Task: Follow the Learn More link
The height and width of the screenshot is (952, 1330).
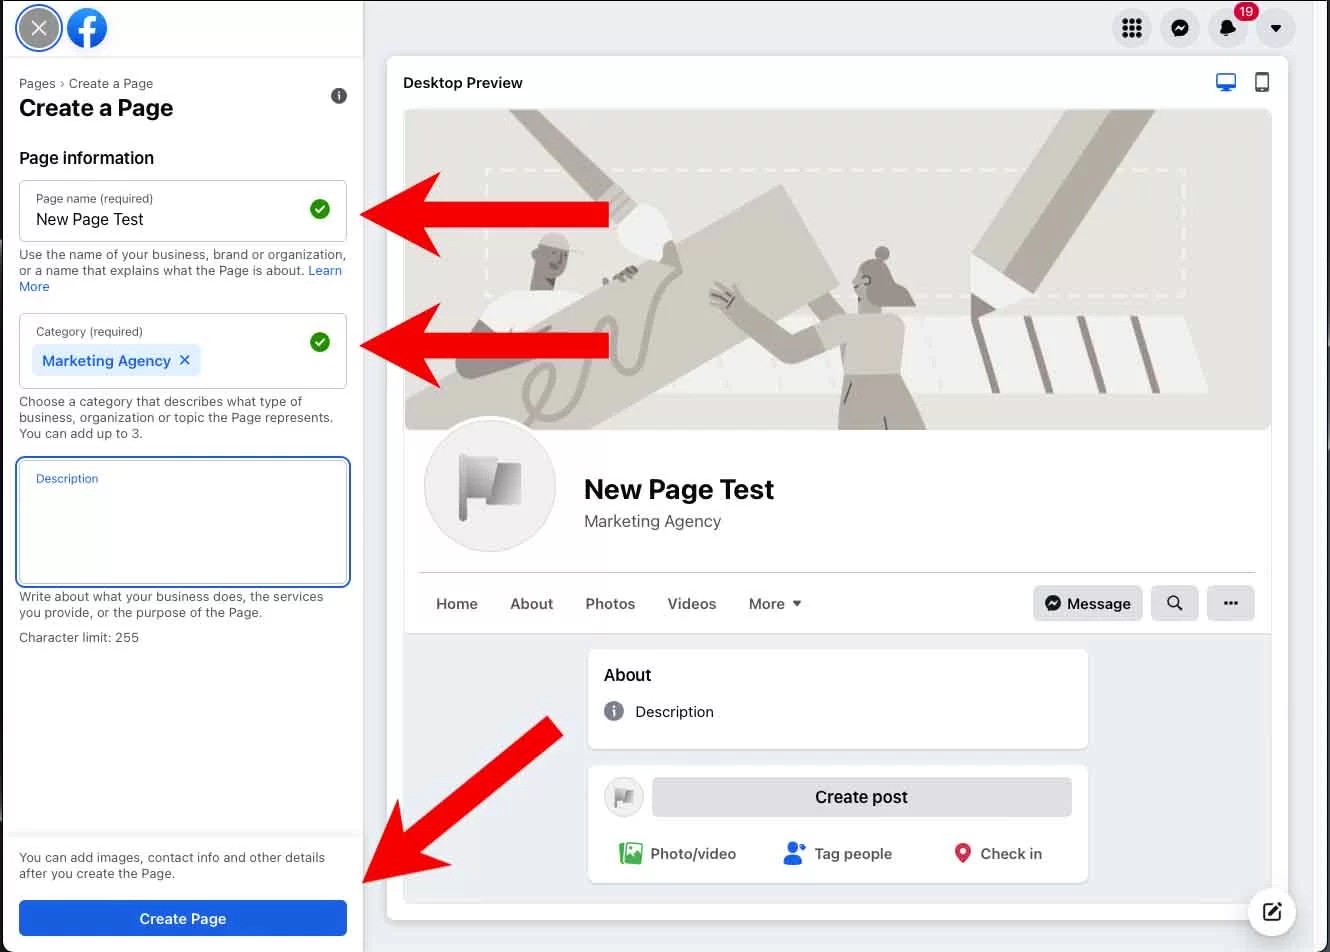Action: coord(325,271)
